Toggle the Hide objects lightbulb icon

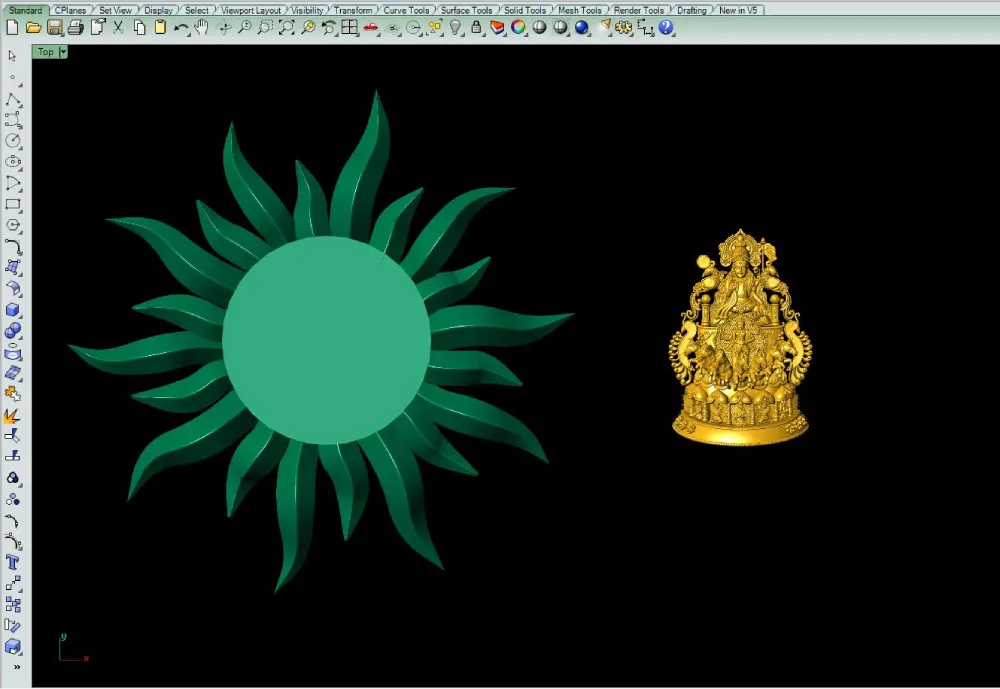point(455,27)
